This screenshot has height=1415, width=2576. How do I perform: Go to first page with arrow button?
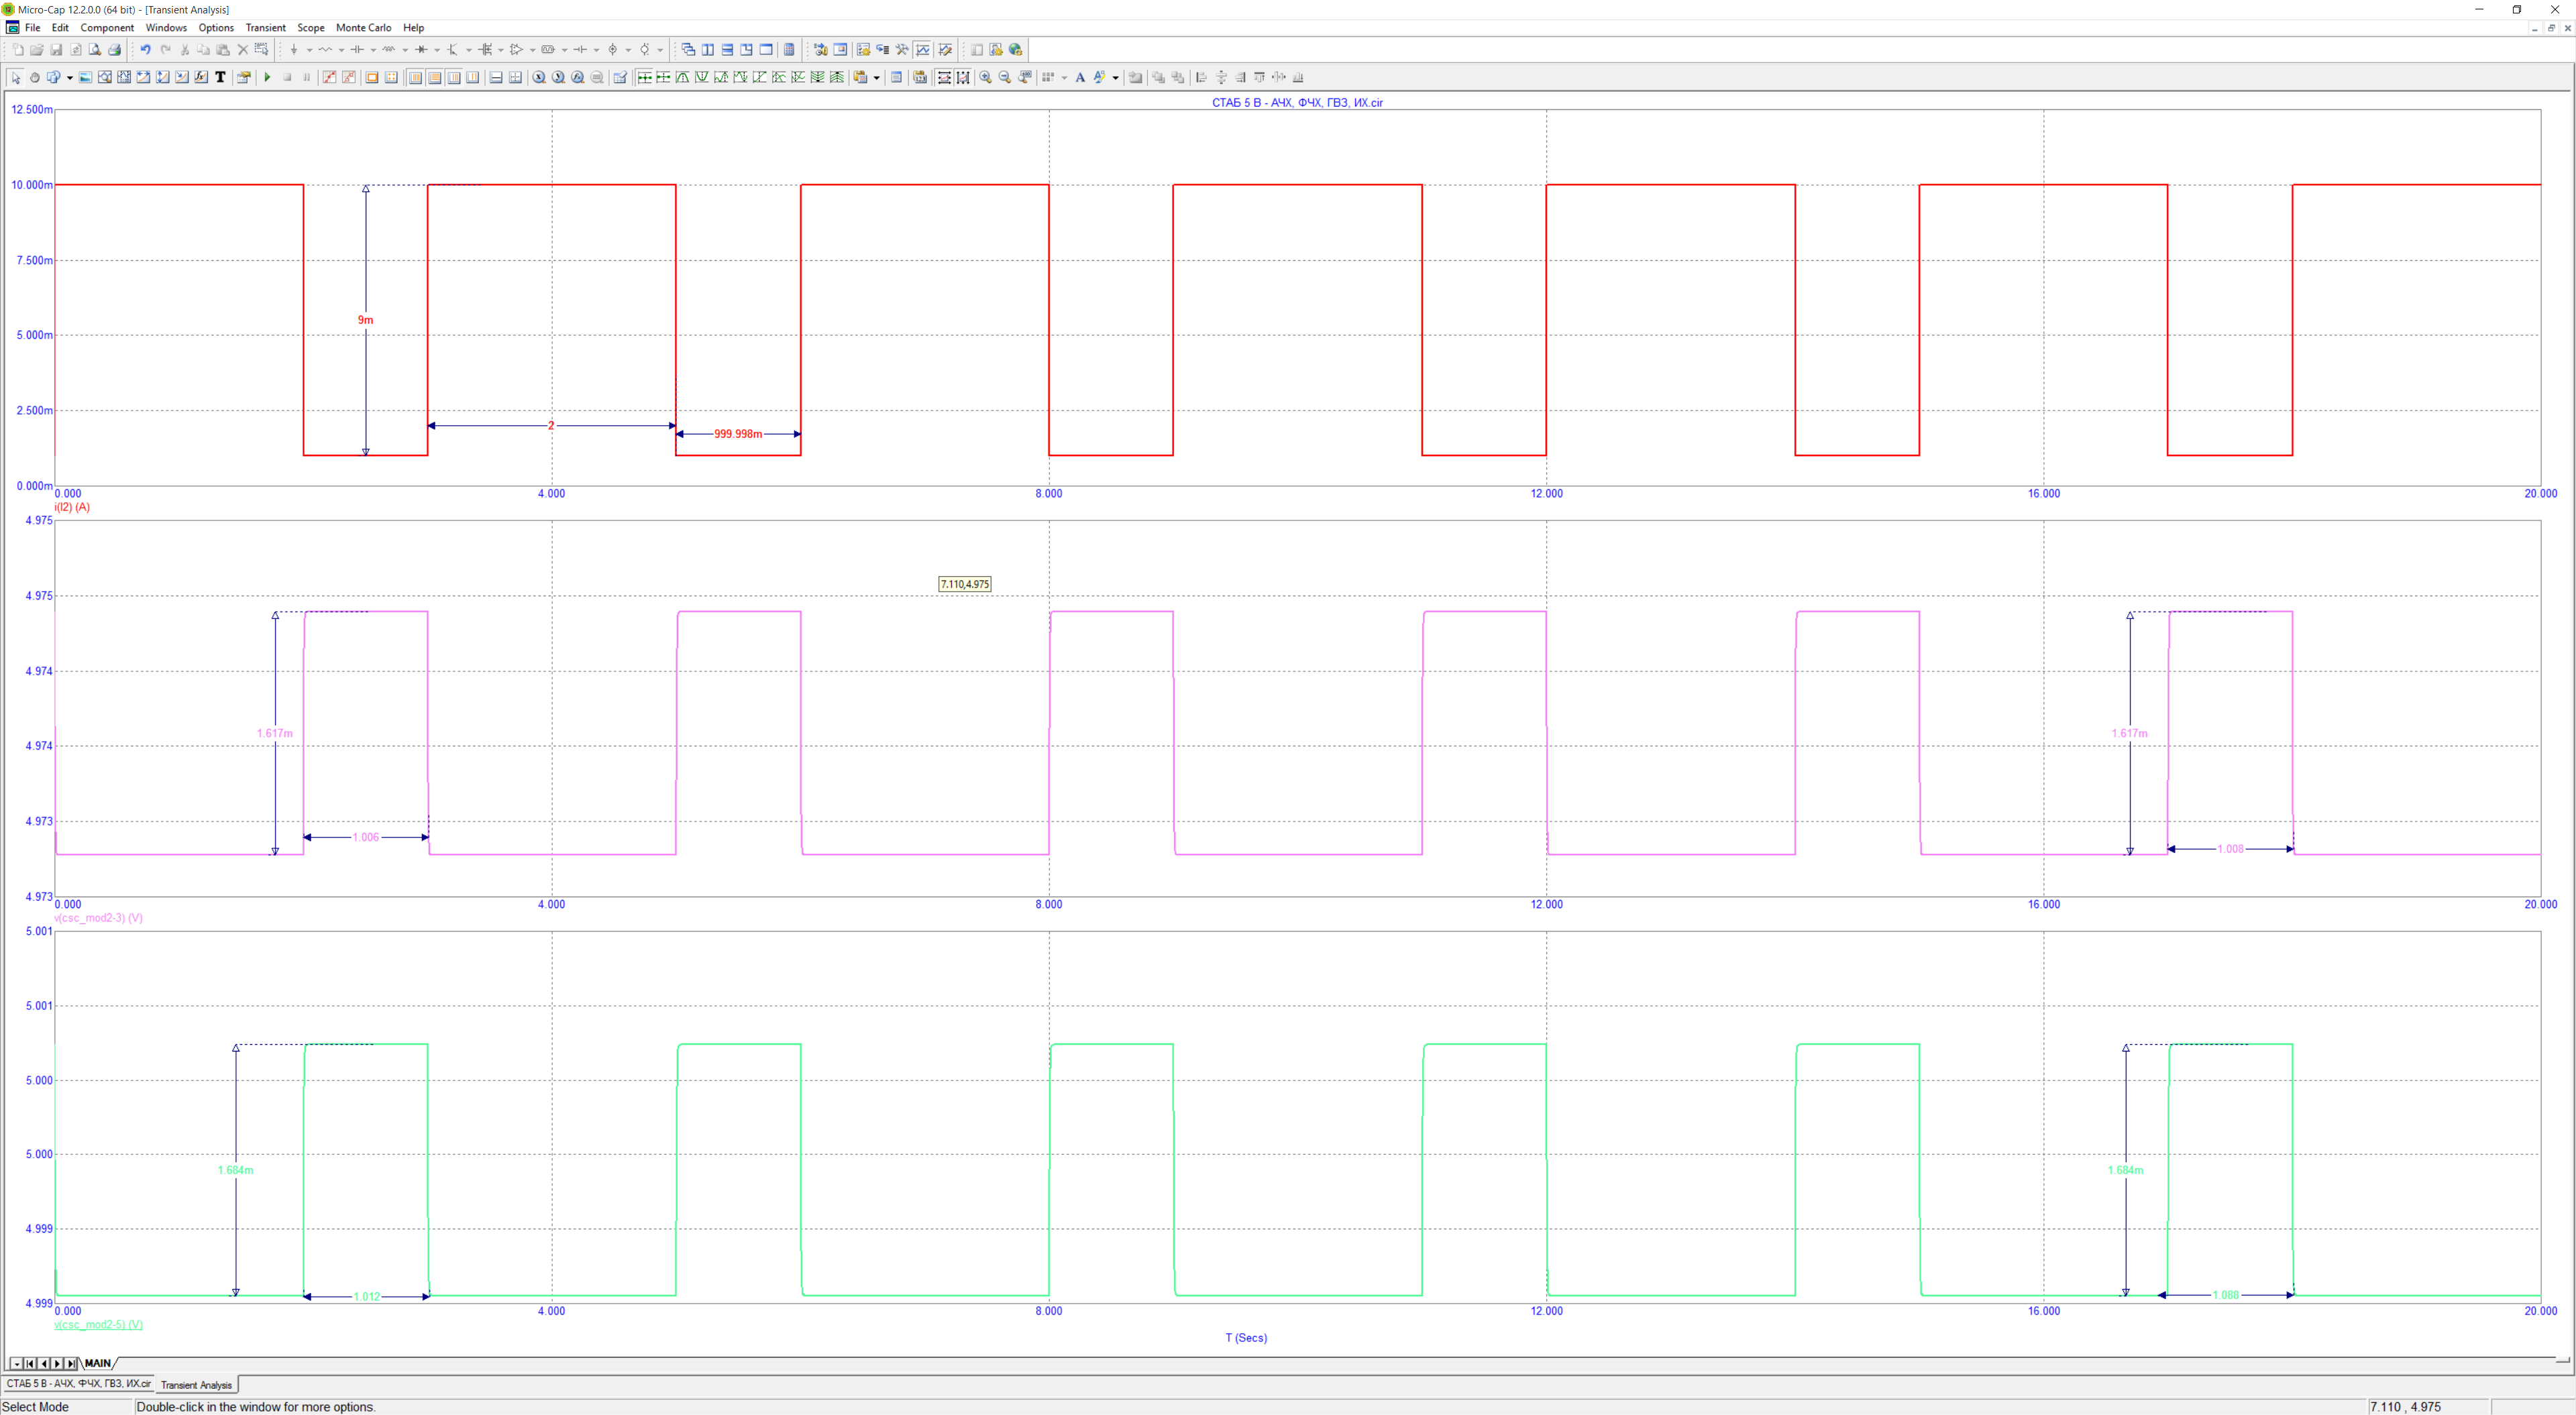pos(30,1363)
